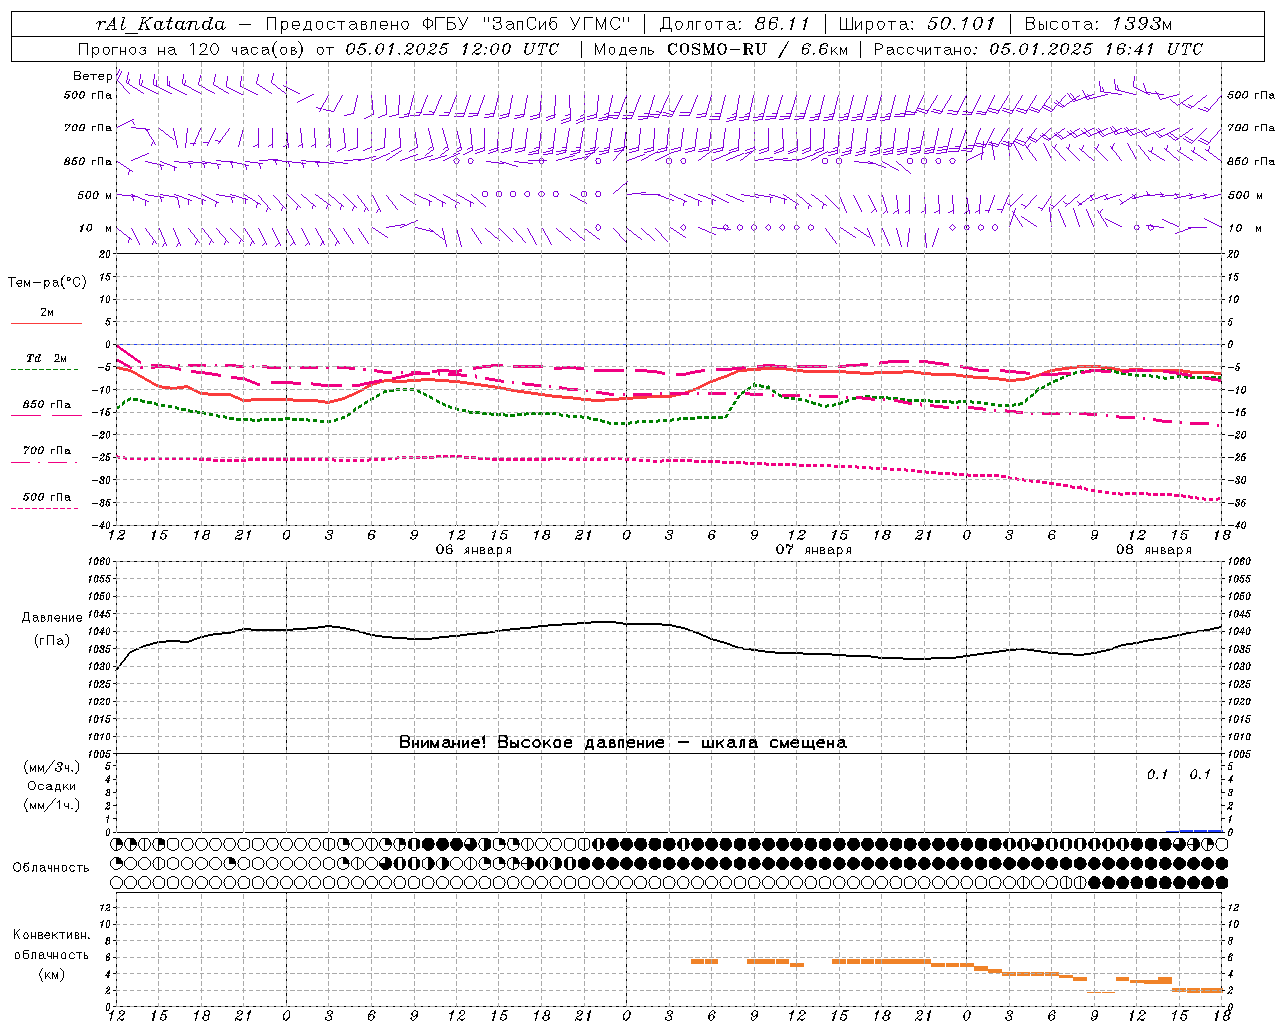Click the model label COSMO-RU / 6.6км
The height and width of the screenshot is (1024, 1280).
(x=755, y=49)
